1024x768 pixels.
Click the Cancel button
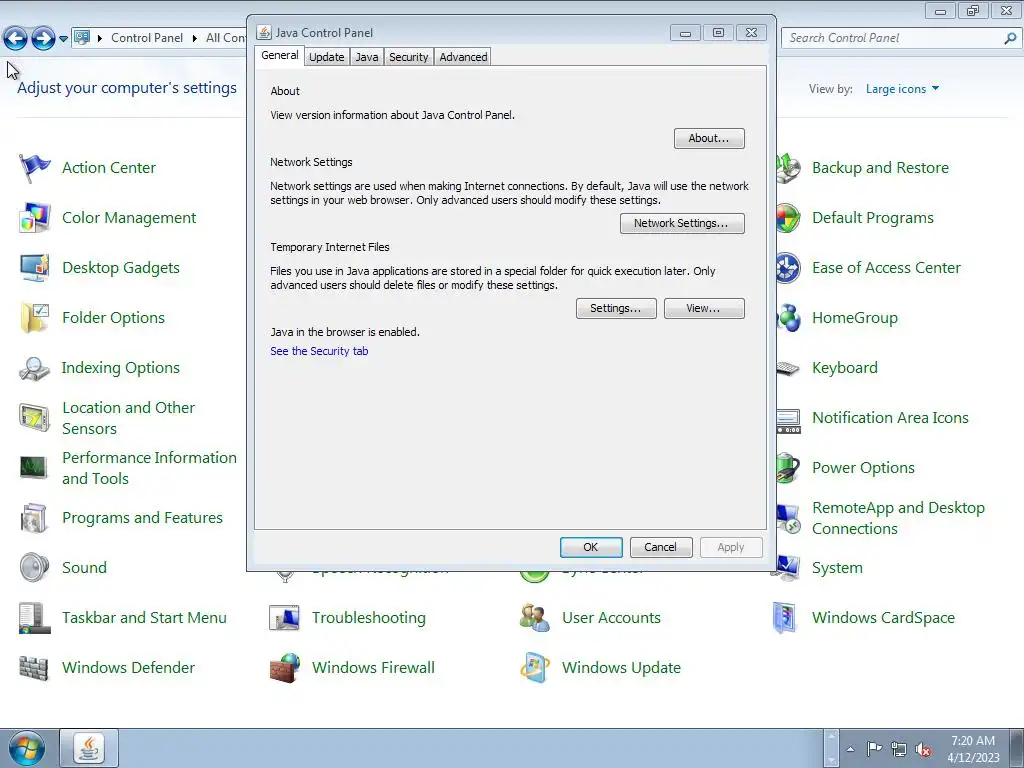tap(660, 547)
